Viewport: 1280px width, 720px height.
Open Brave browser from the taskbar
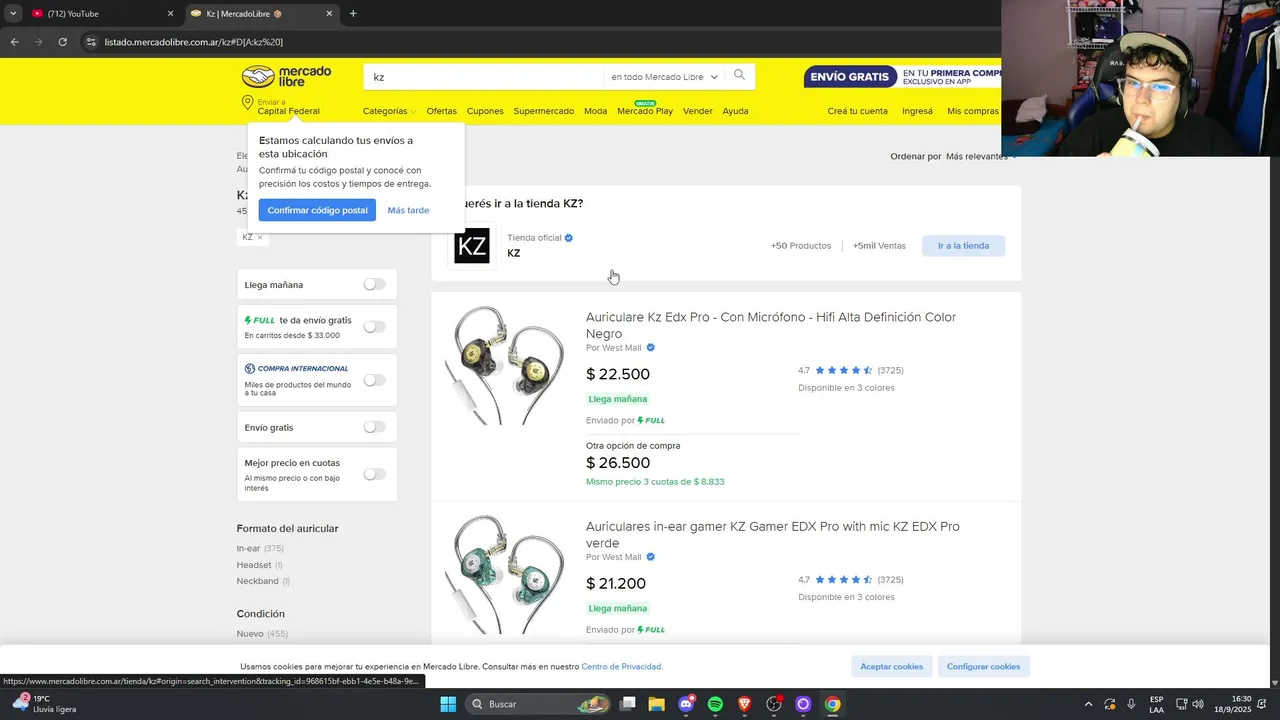(x=744, y=704)
